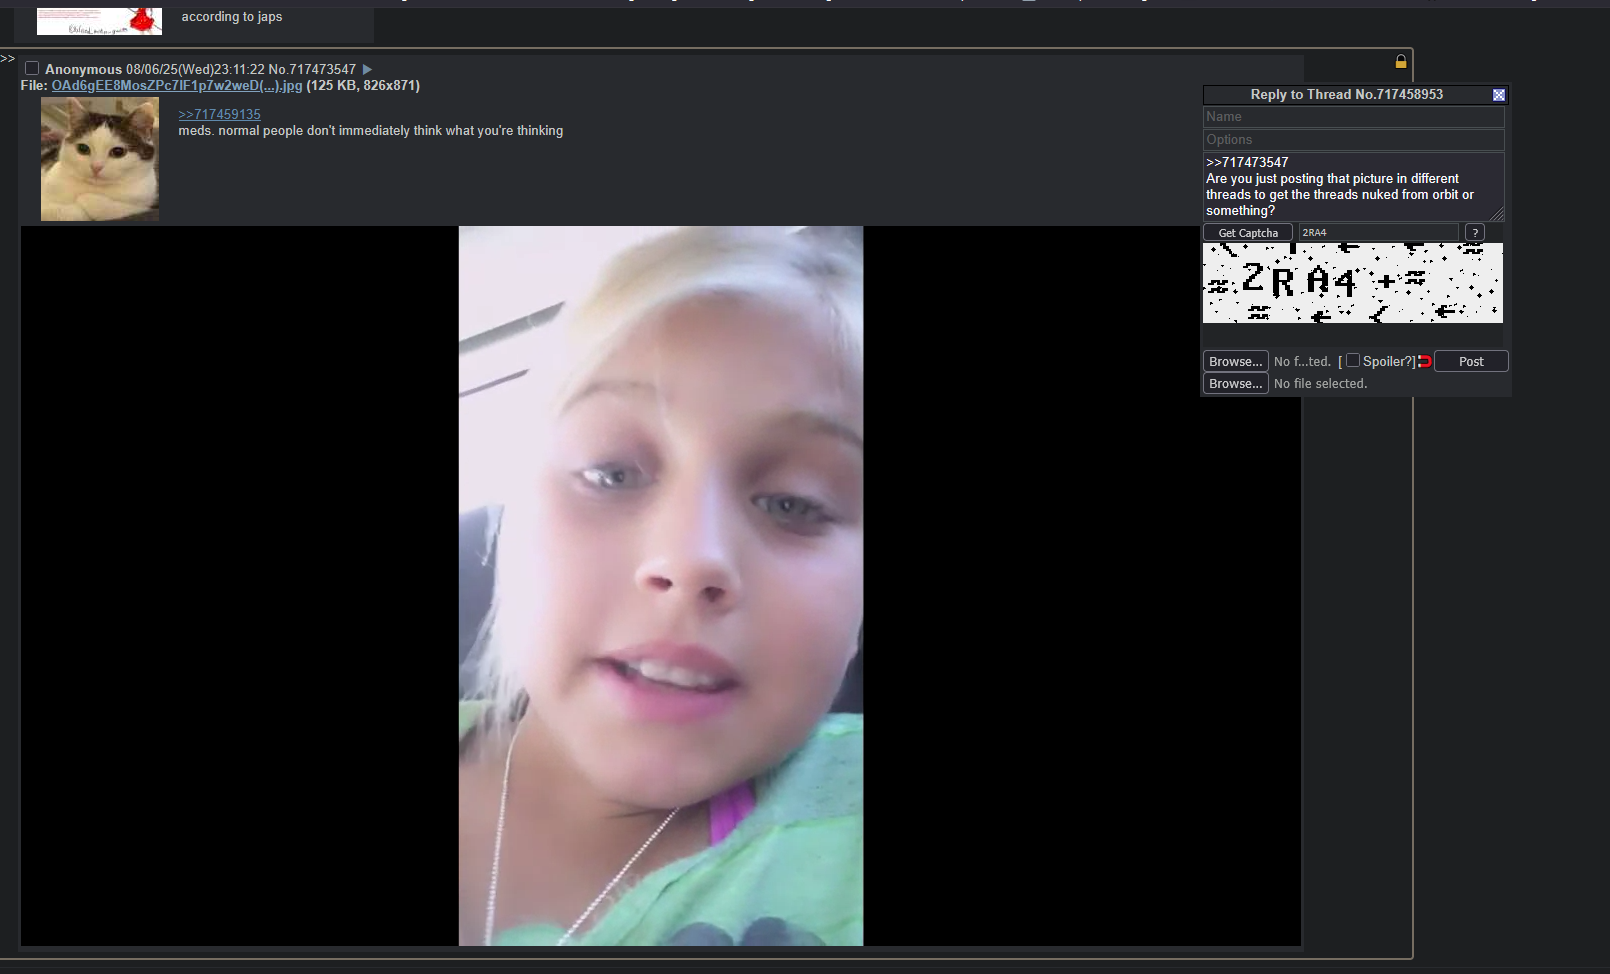Click the timestamp 08/06/25(Wed)23:11:22
The height and width of the screenshot is (974, 1610).
195,70
